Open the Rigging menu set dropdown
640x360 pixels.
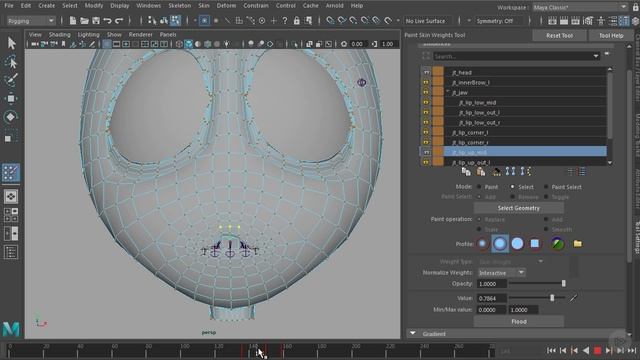click(x=31, y=21)
